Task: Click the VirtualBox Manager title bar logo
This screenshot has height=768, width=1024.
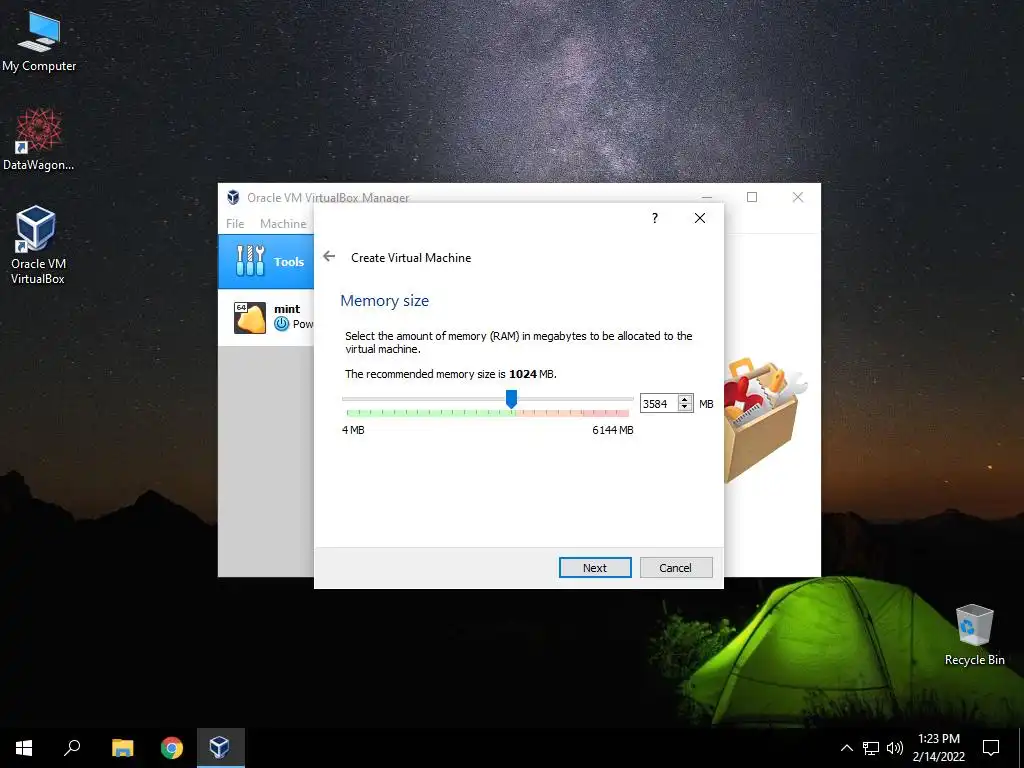Action: [x=233, y=197]
